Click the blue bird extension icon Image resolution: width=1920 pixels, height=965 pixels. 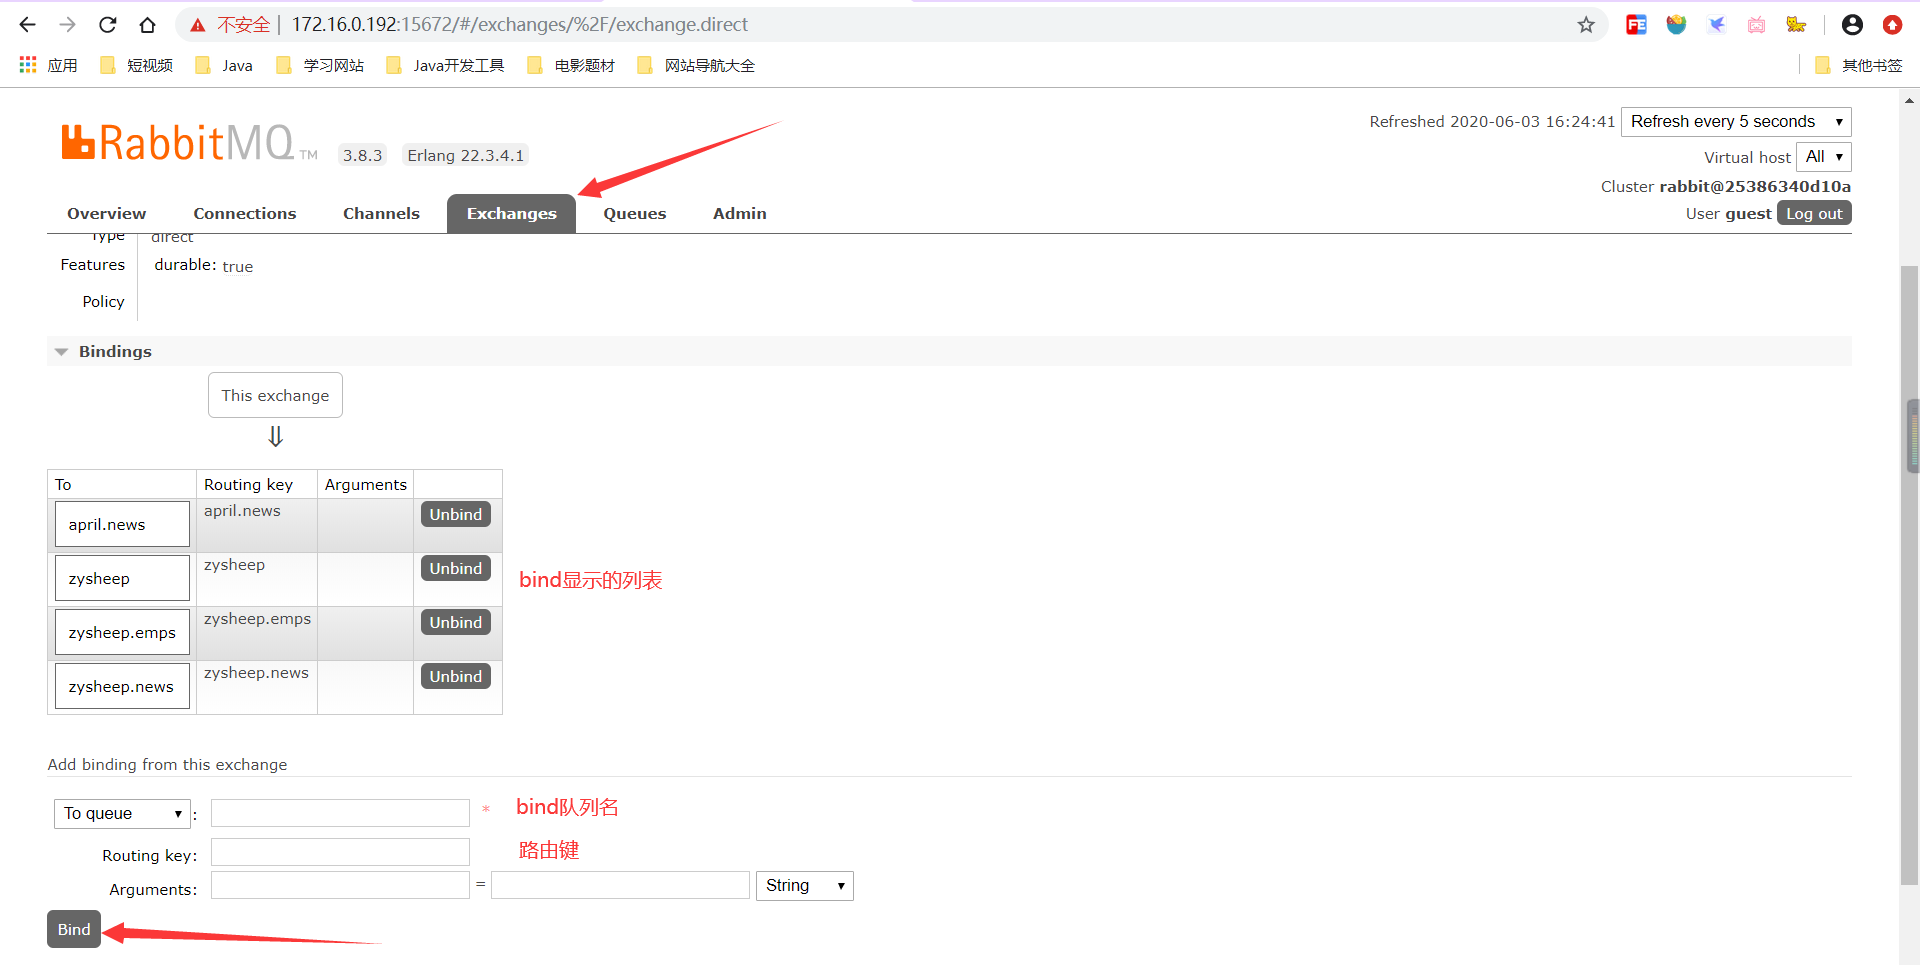coord(1716,25)
